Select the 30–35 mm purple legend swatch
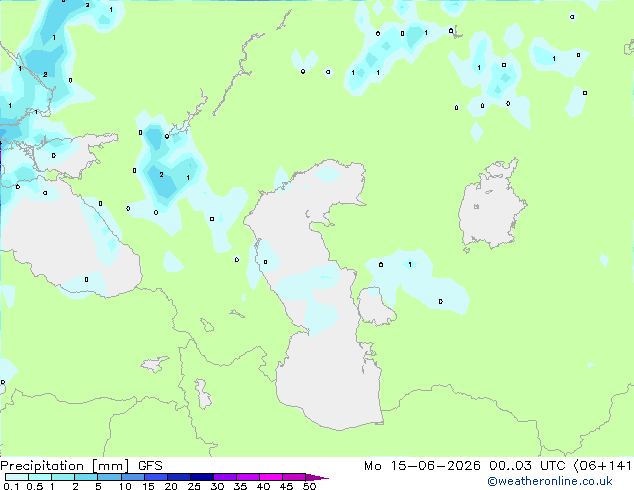The height and width of the screenshot is (490, 634). (225, 477)
